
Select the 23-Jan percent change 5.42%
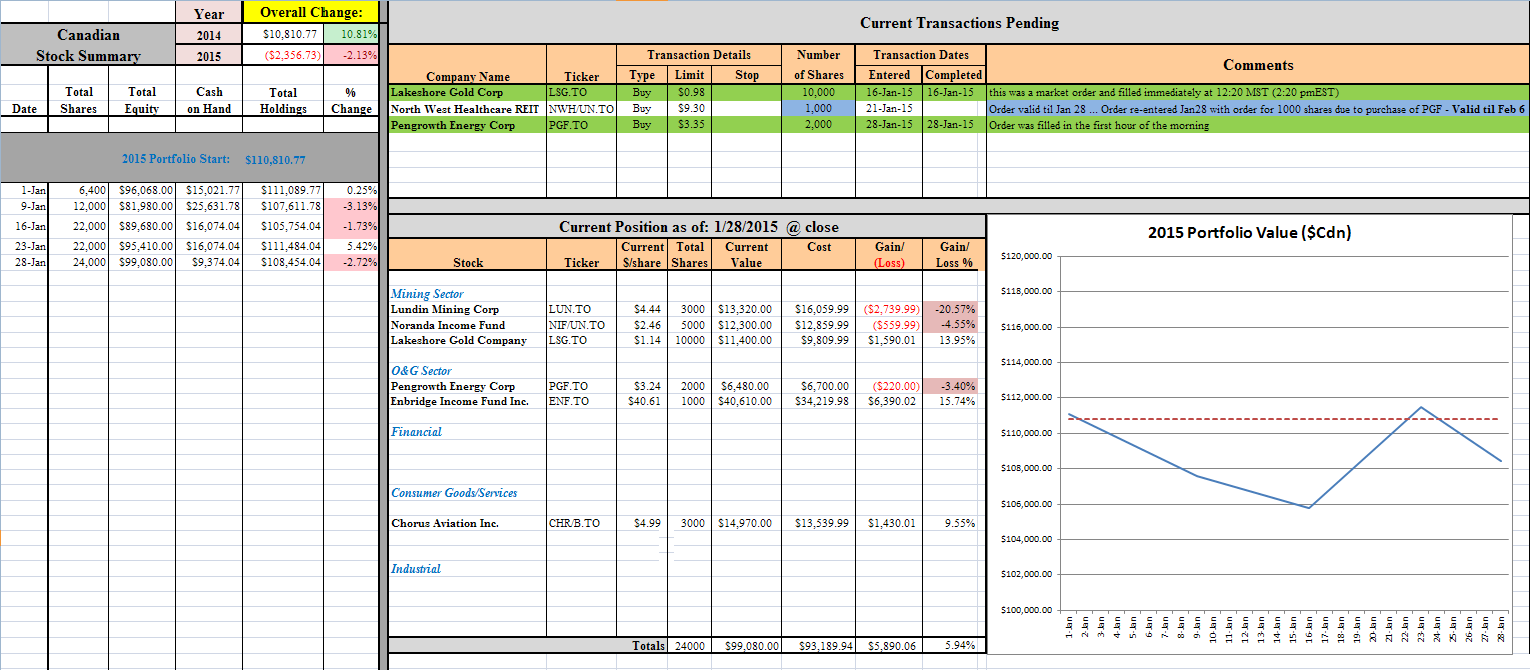(352, 246)
